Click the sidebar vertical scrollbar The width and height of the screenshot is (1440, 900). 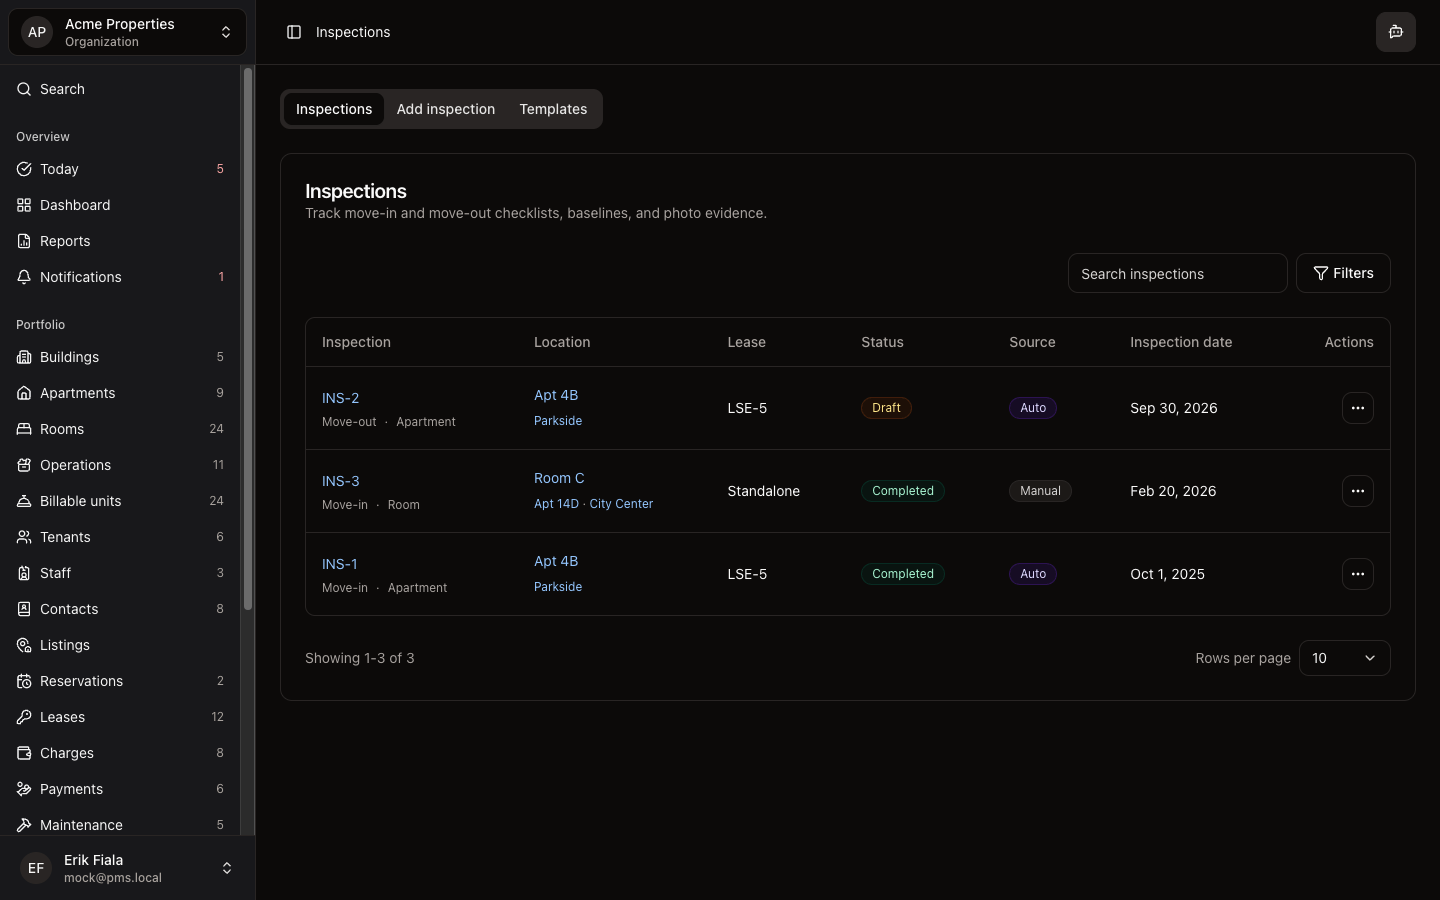tap(248, 340)
